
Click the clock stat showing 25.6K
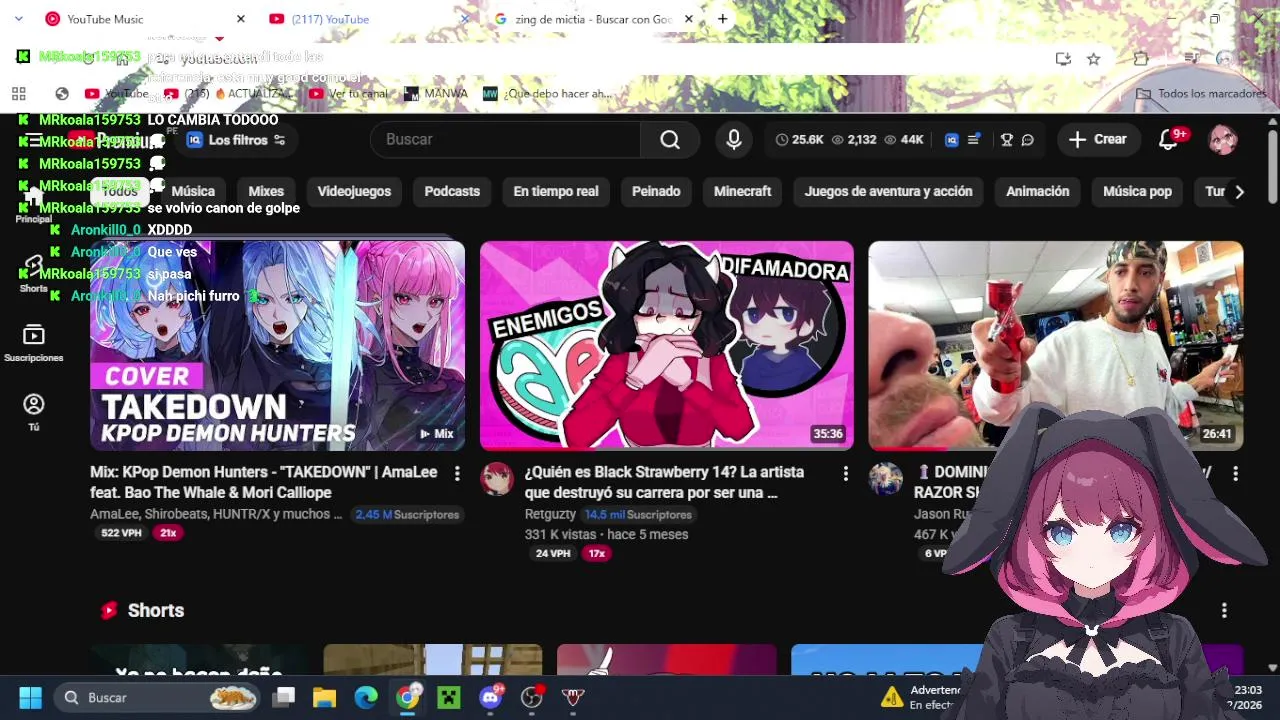(799, 140)
